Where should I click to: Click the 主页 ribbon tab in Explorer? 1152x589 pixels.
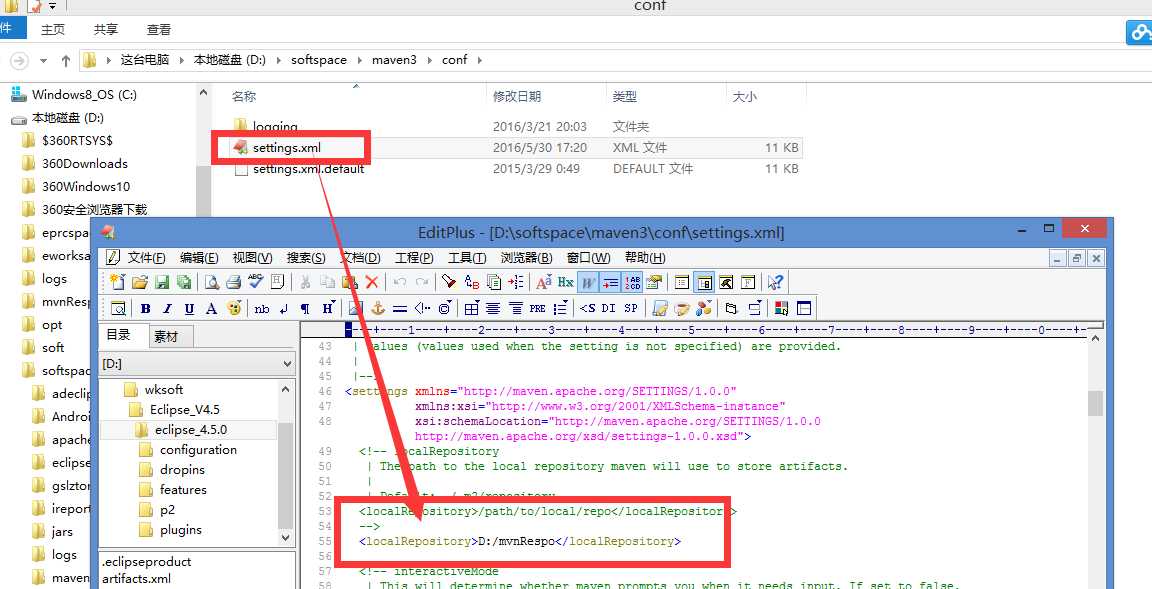click(x=53, y=29)
